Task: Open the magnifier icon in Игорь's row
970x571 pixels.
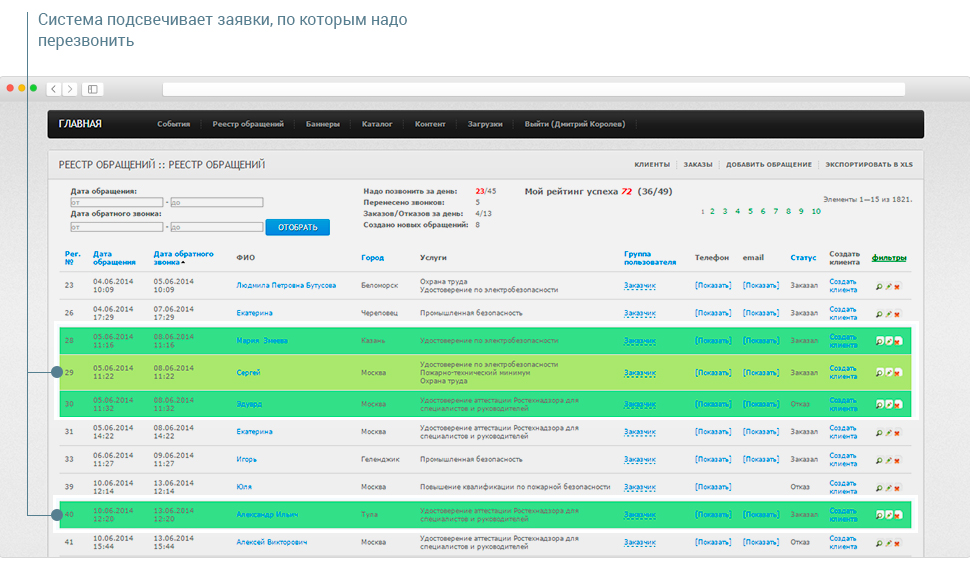Action: click(x=879, y=460)
